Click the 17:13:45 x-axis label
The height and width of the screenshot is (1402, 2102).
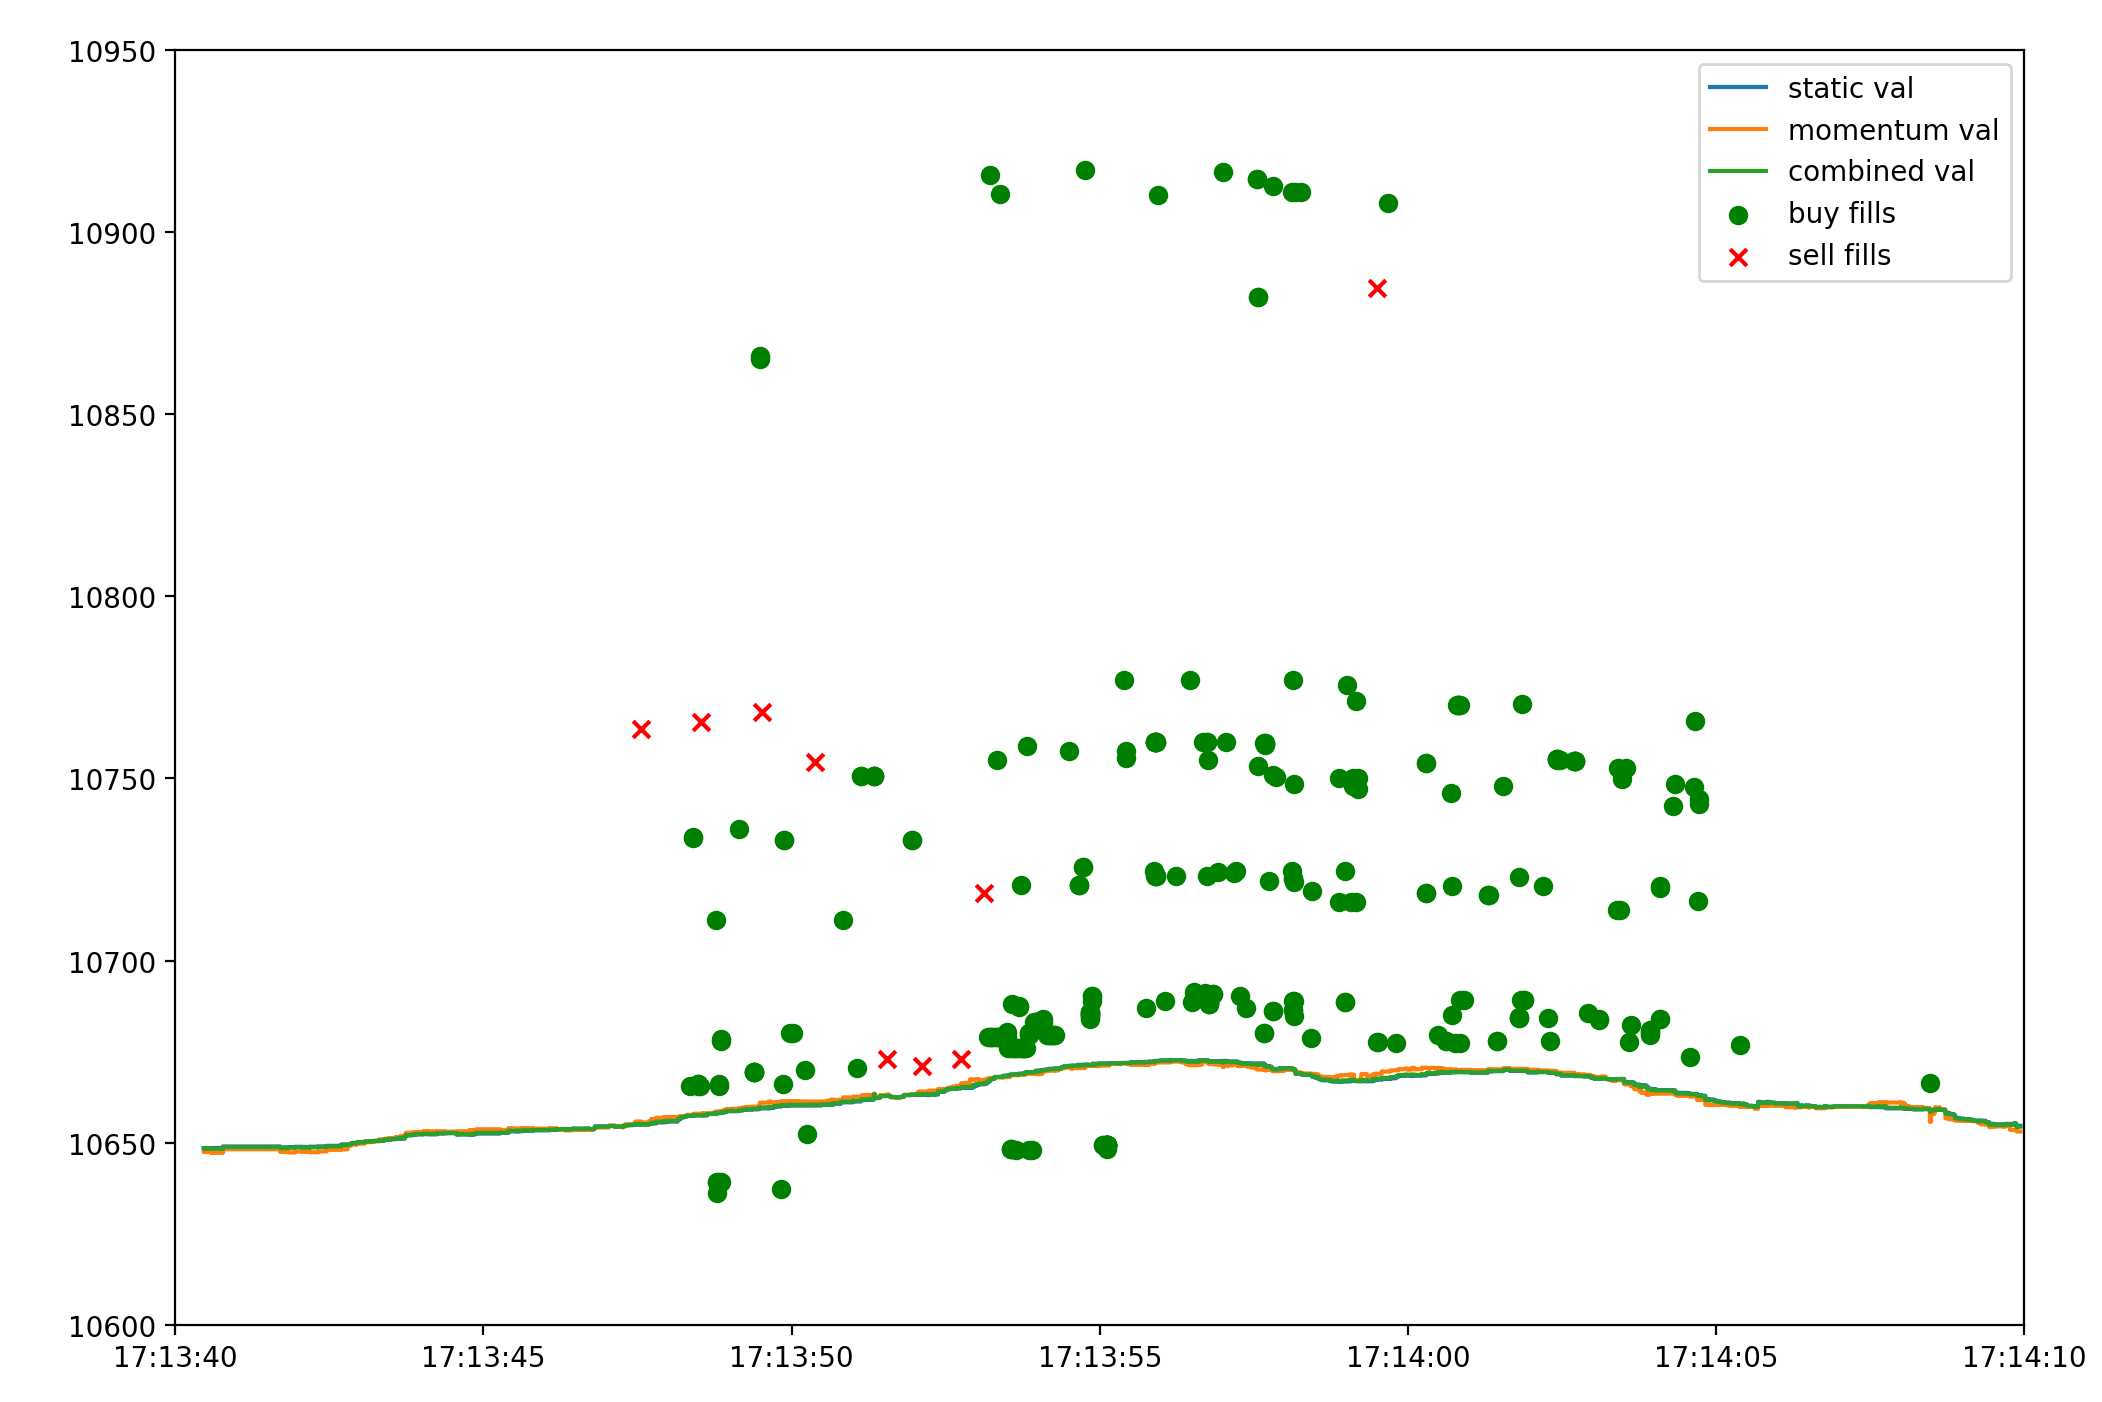[x=483, y=1357]
